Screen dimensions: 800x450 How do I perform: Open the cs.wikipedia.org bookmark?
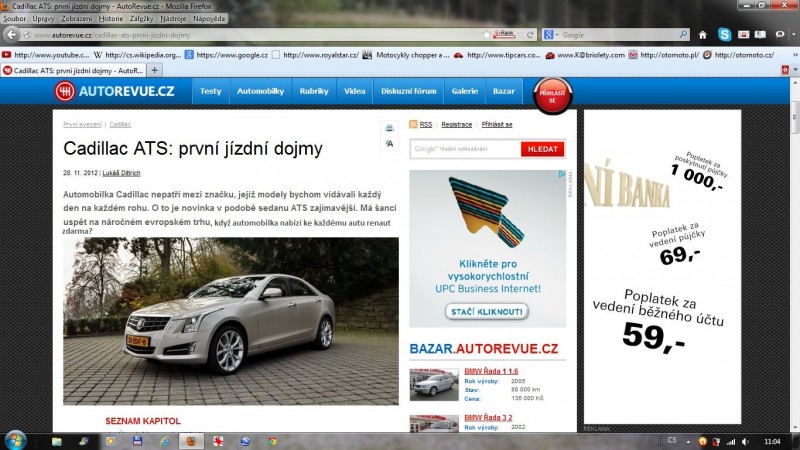138,55
